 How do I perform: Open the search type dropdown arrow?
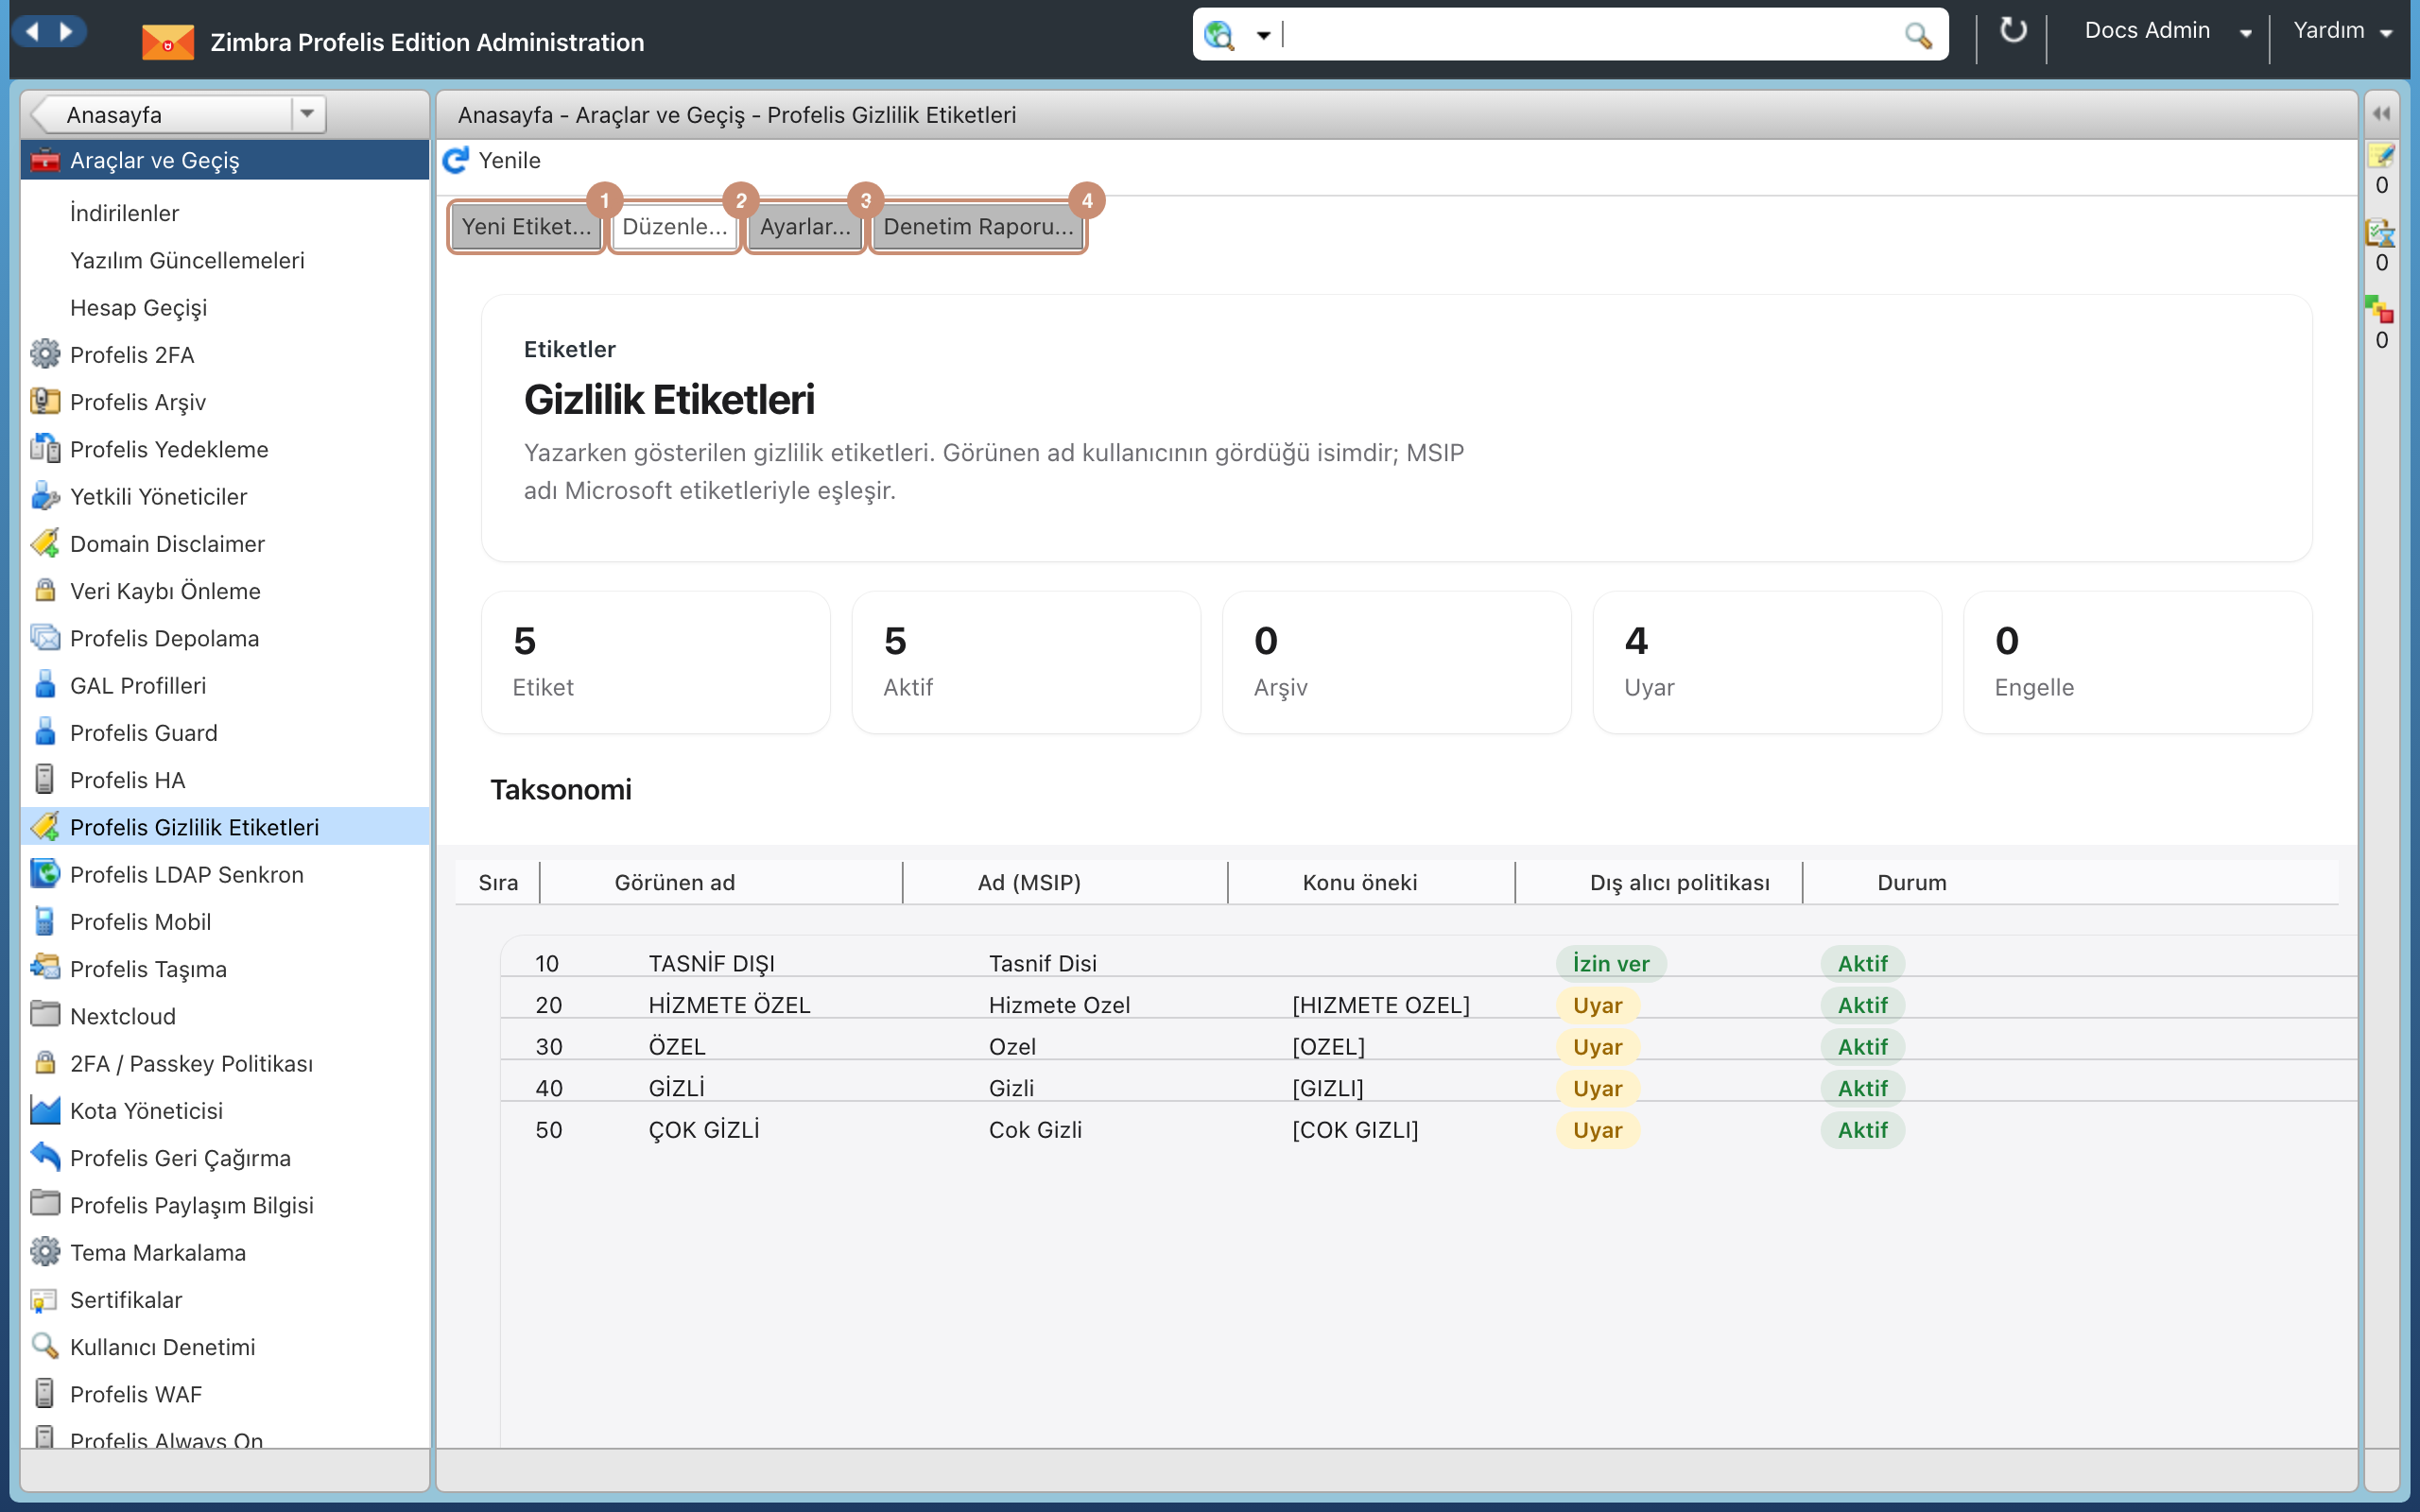click(x=1263, y=35)
